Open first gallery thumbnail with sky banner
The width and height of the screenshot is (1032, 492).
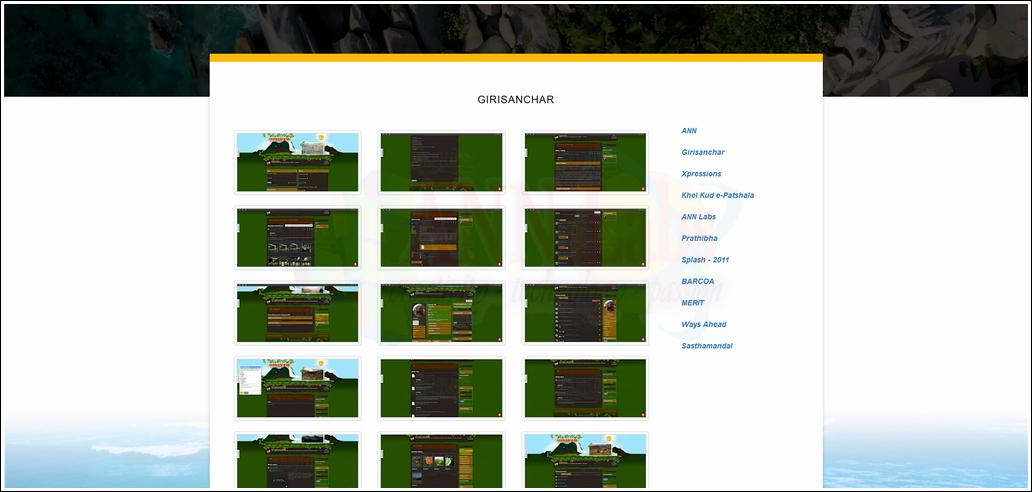pos(297,161)
